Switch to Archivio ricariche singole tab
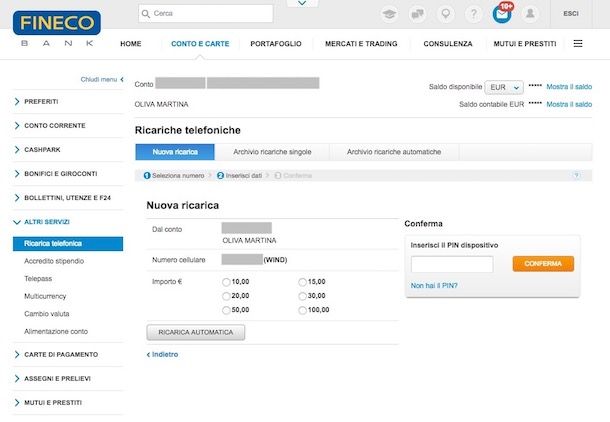This screenshot has height=422, width=610. pyautogui.click(x=272, y=152)
